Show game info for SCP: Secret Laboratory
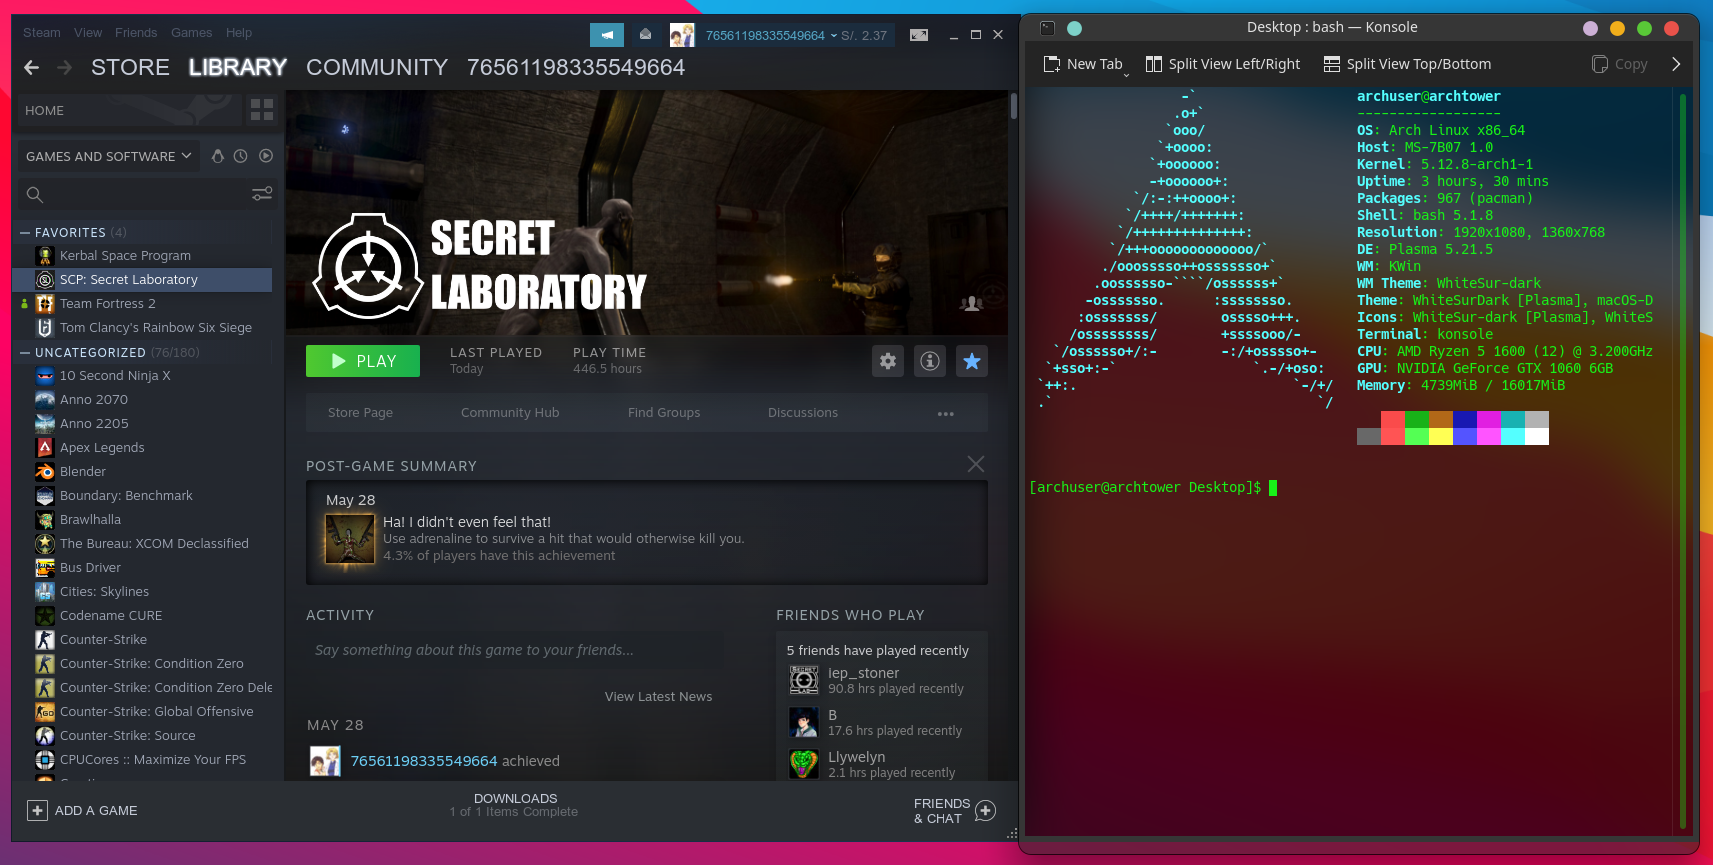 click(930, 361)
